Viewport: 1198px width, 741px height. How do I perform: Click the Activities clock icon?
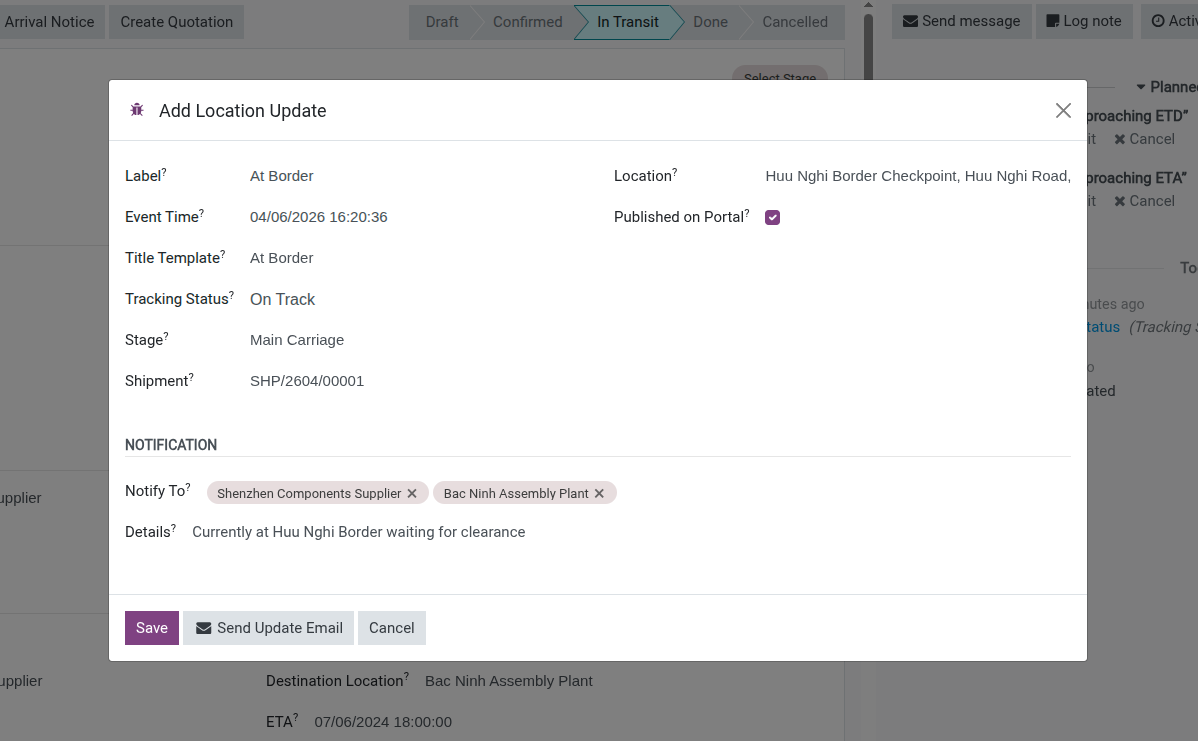click(x=1158, y=21)
